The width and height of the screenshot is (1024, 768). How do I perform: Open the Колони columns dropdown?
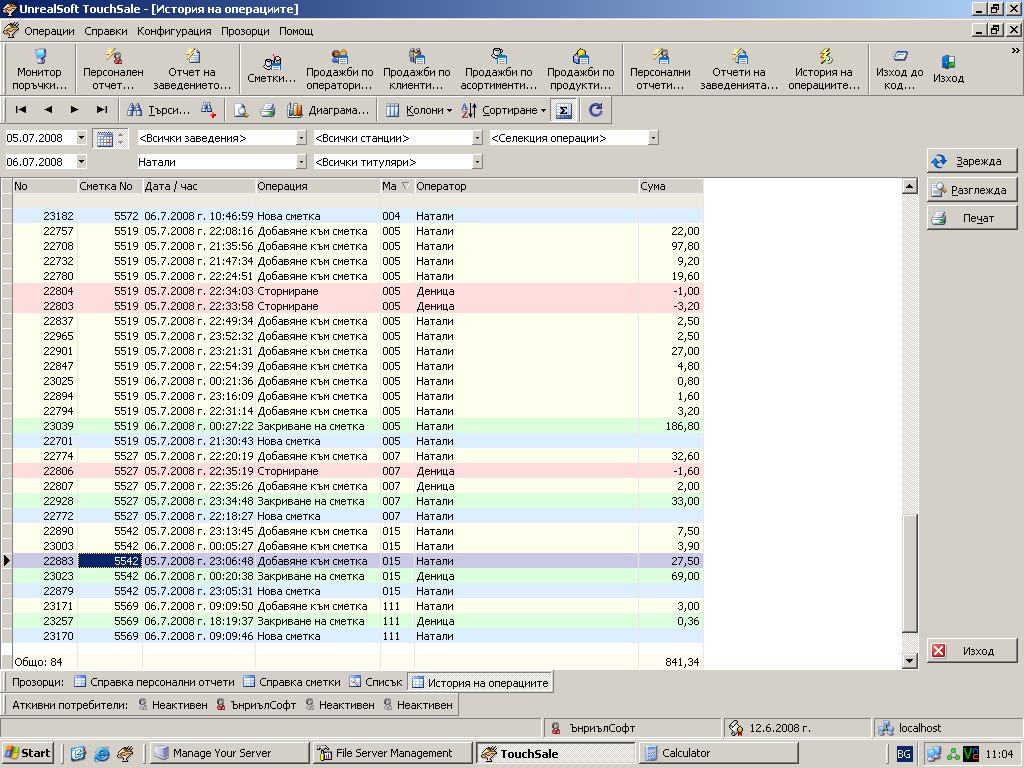point(419,110)
